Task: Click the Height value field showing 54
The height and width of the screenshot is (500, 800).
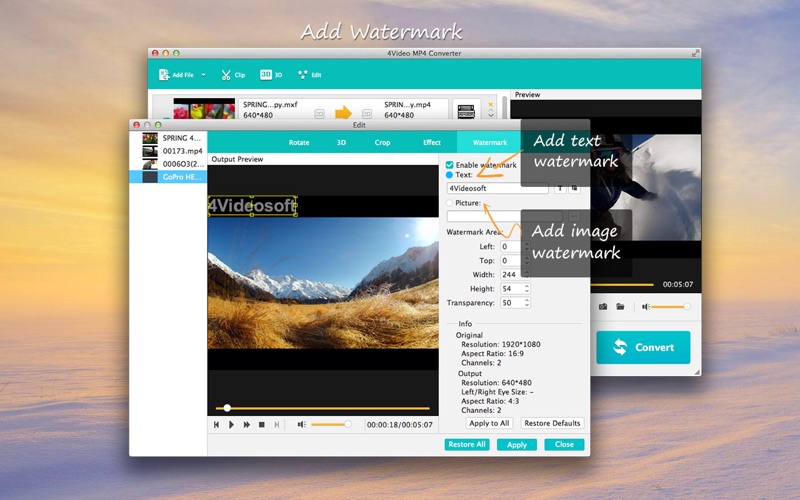Action: (512, 289)
